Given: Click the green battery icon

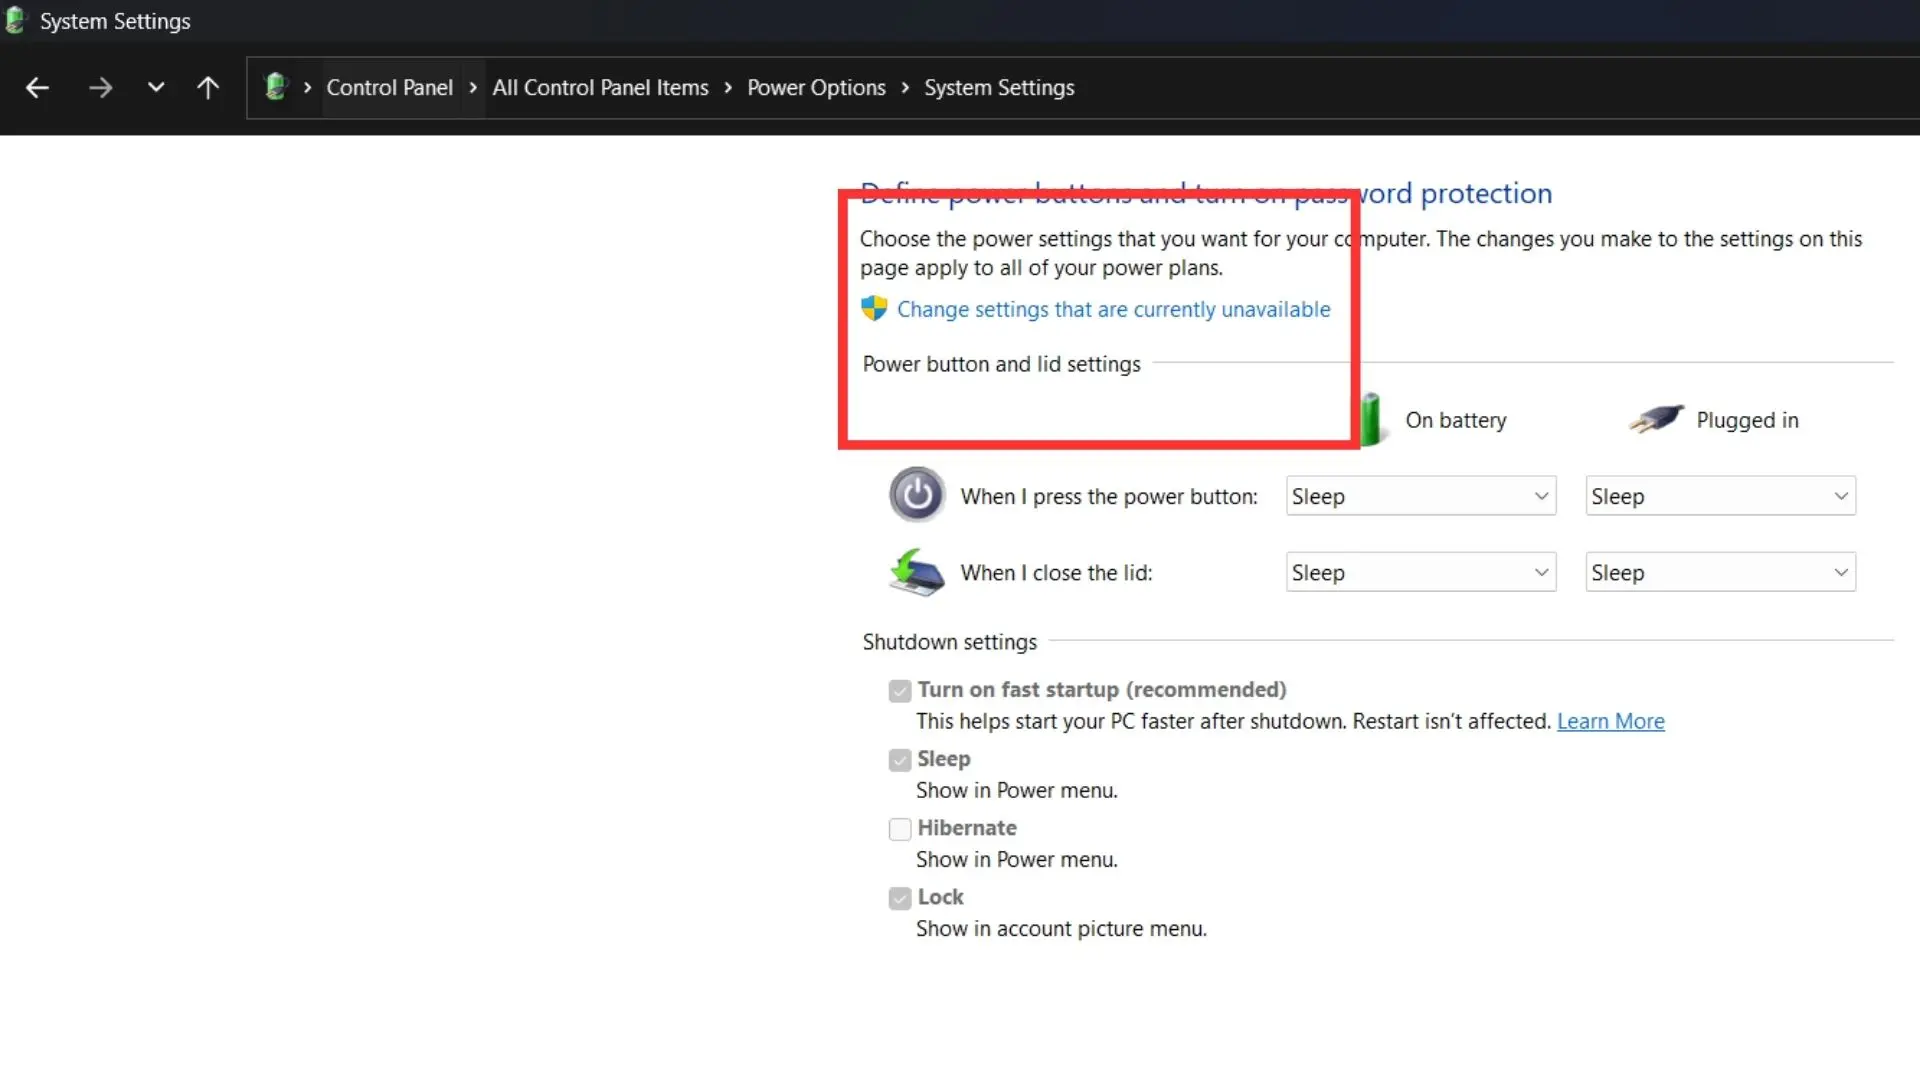Looking at the screenshot, I should click(1372, 419).
